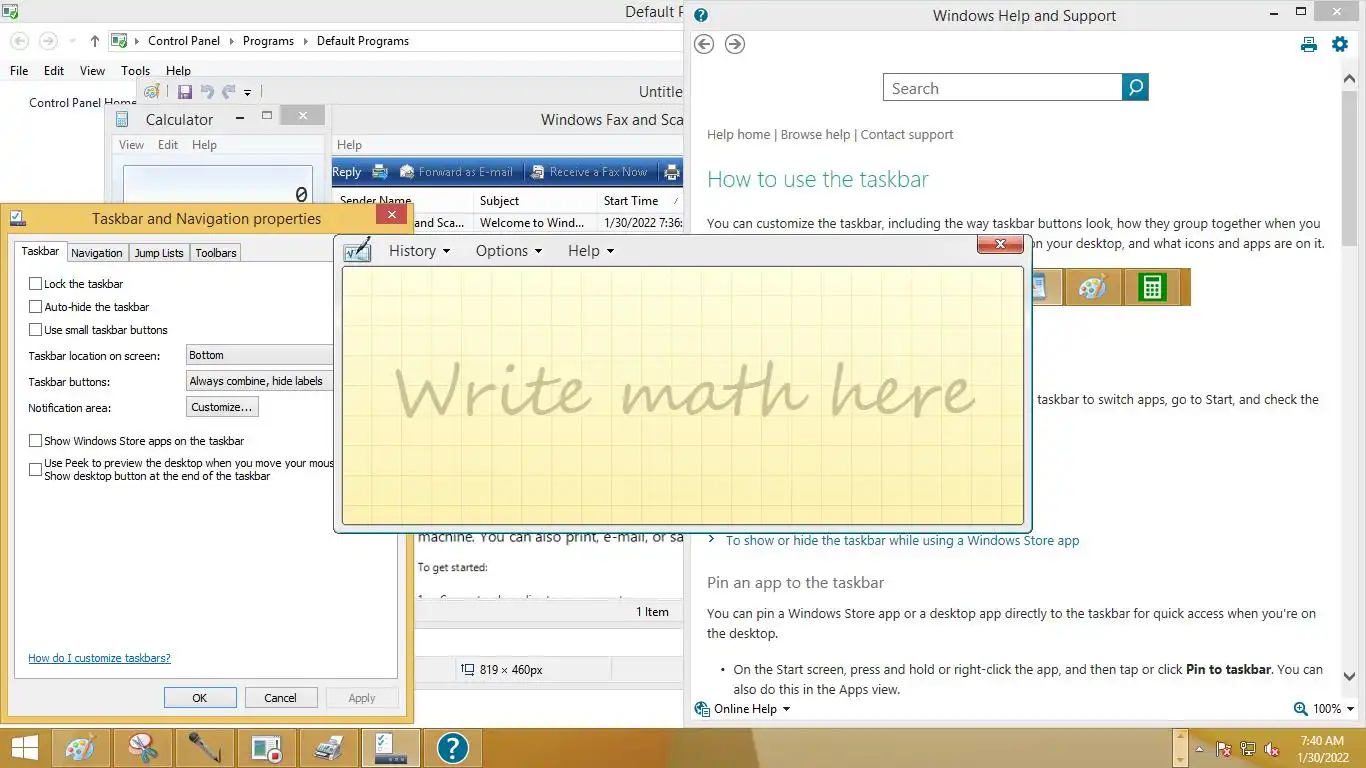Image resolution: width=1366 pixels, height=768 pixels.
Task: Click Forward as E-mail in Fax and Scan
Action: (x=456, y=172)
